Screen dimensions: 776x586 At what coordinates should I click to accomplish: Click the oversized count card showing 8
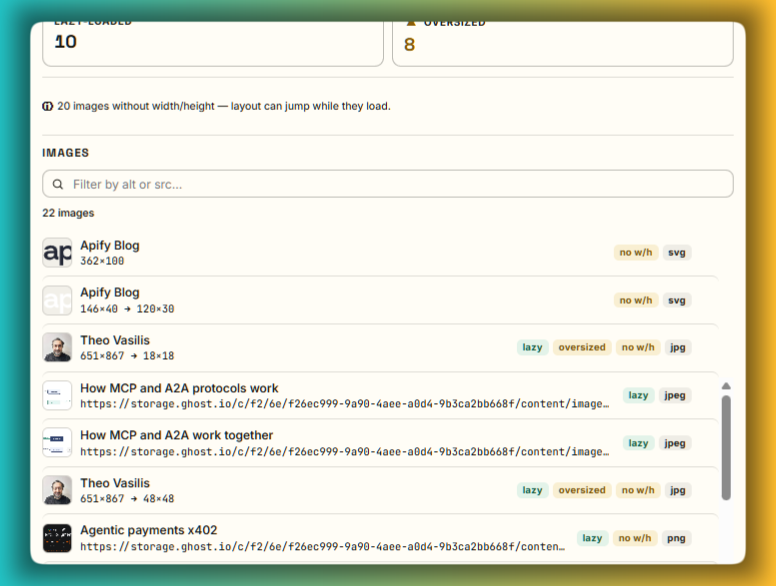coord(563,44)
